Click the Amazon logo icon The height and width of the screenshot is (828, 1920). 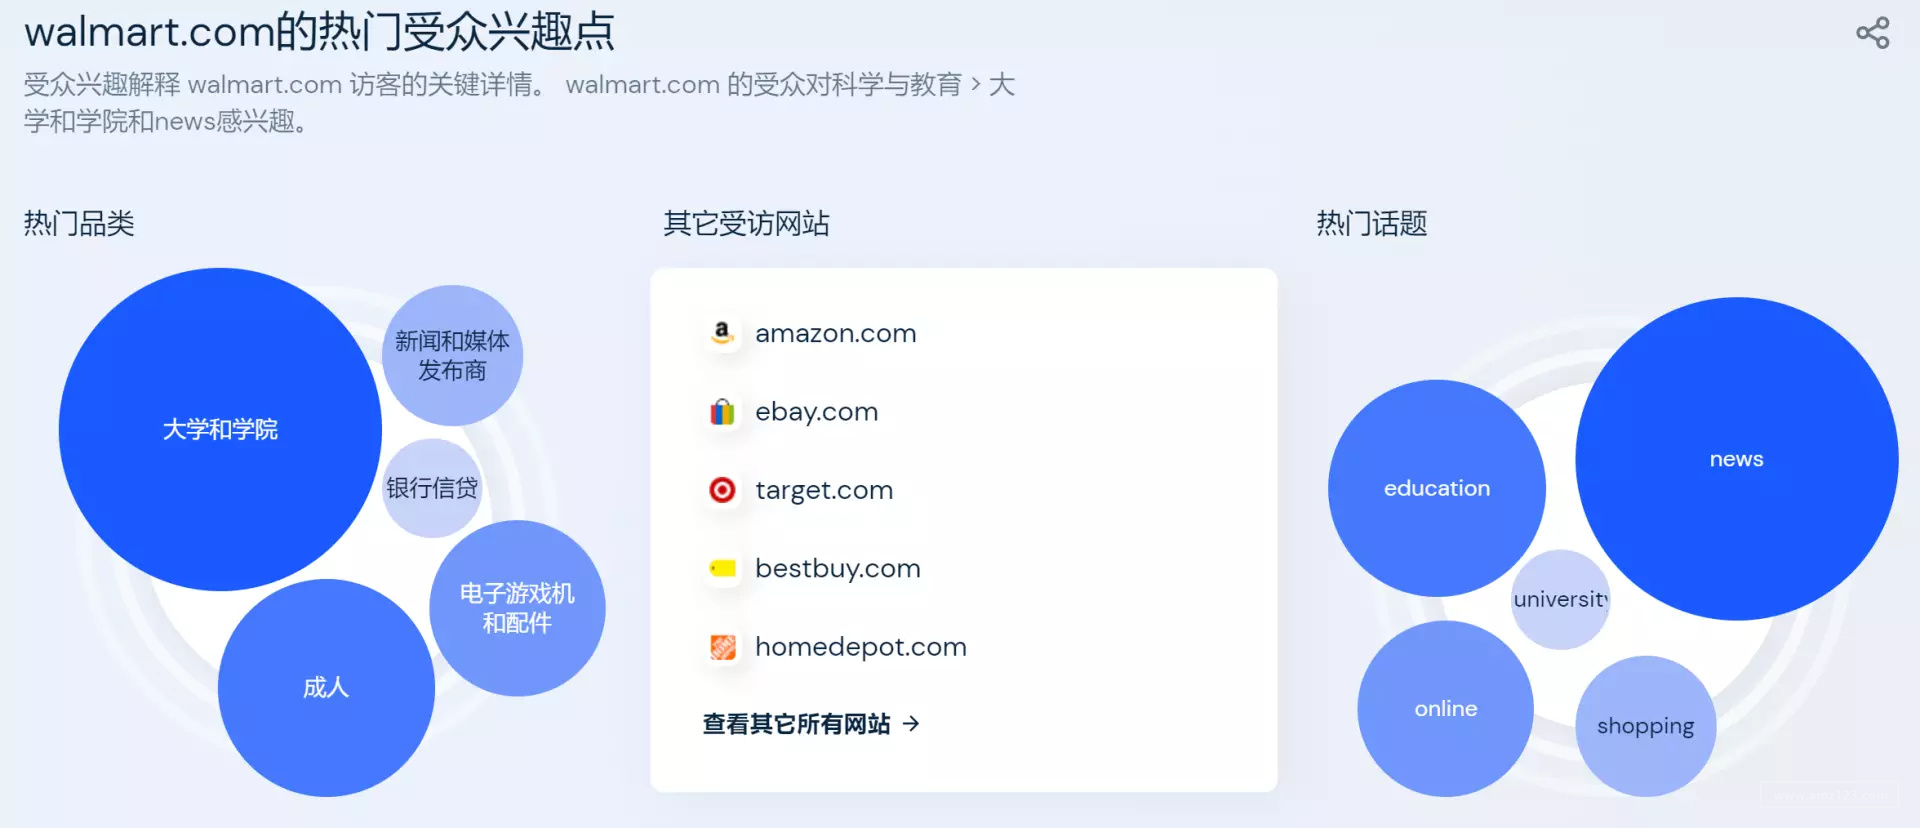click(722, 333)
